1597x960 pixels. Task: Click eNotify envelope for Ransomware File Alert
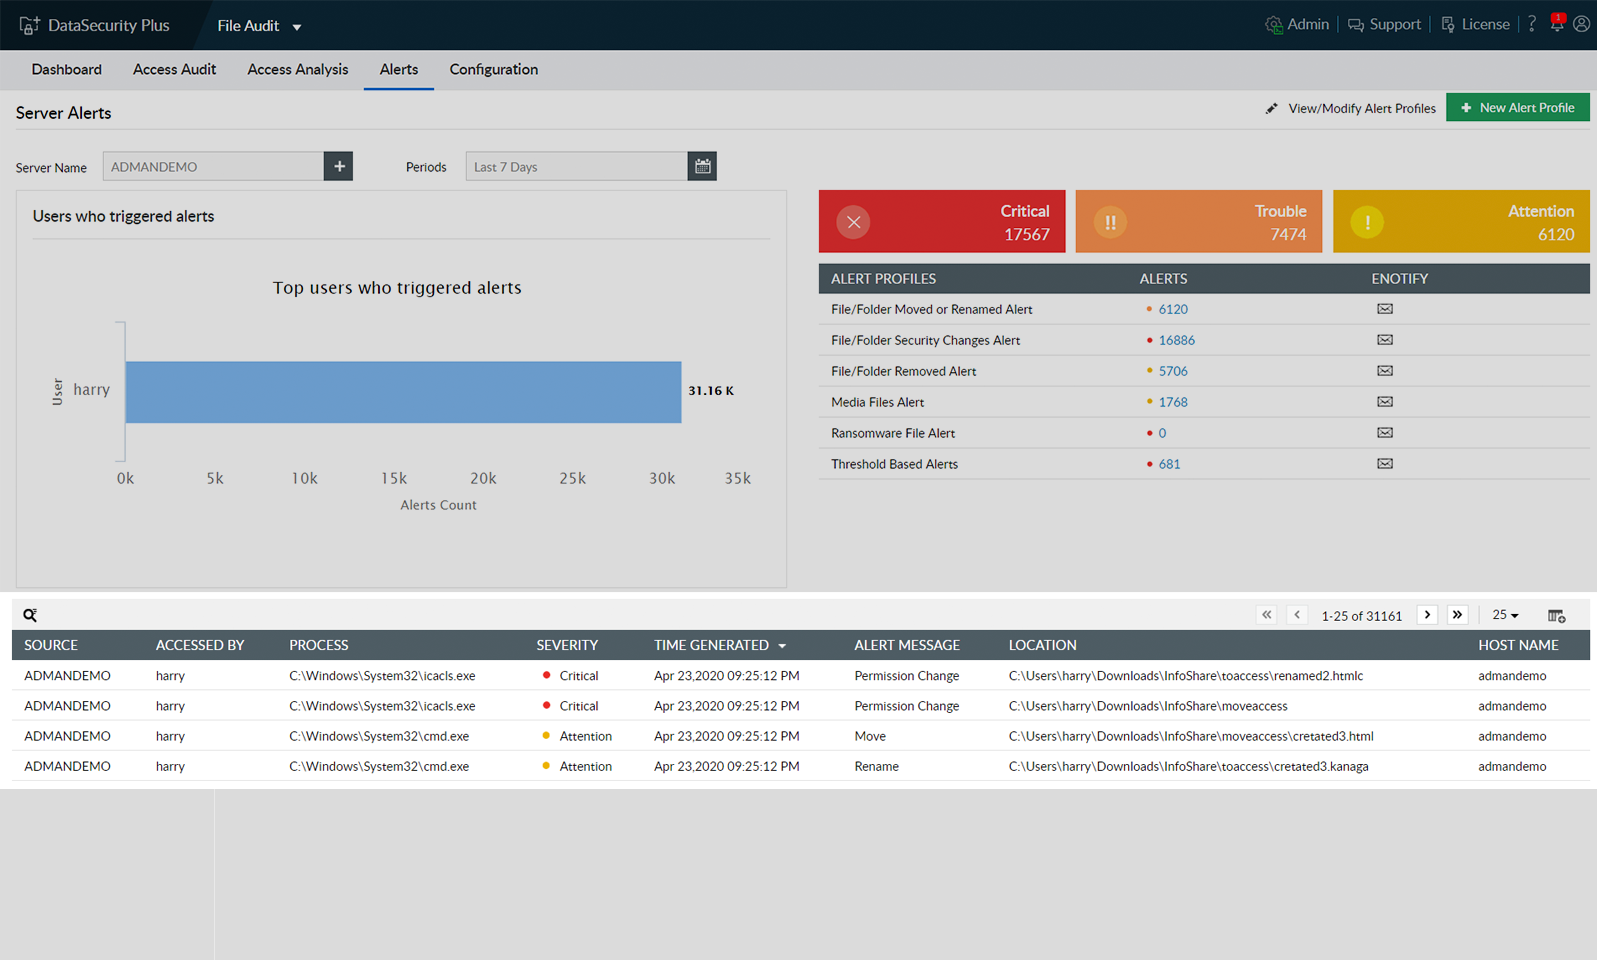pos(1384,433)
